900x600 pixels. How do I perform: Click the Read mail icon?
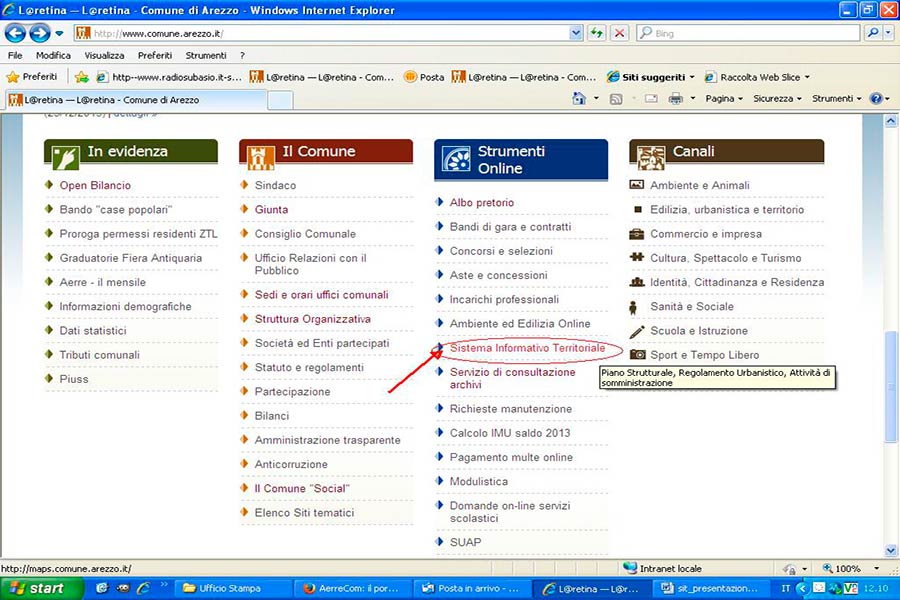[651, 99]
